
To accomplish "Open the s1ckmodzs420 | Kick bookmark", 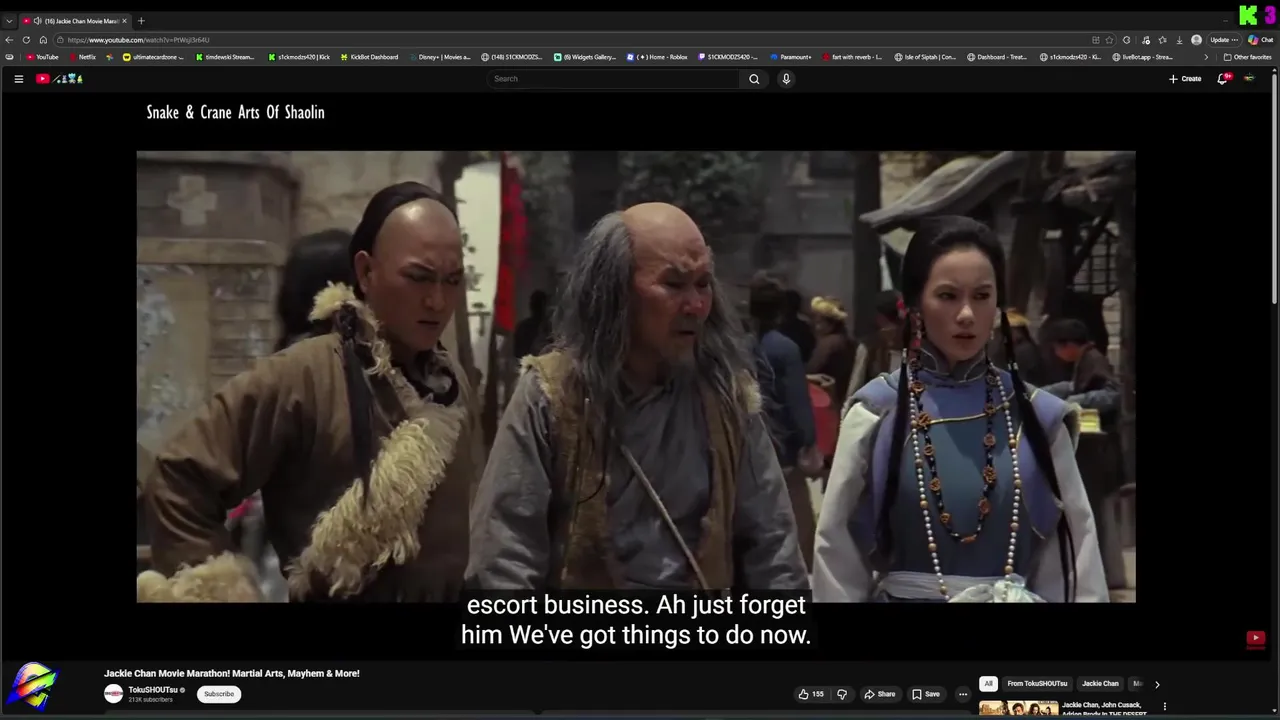I will [x=299, y=57].
